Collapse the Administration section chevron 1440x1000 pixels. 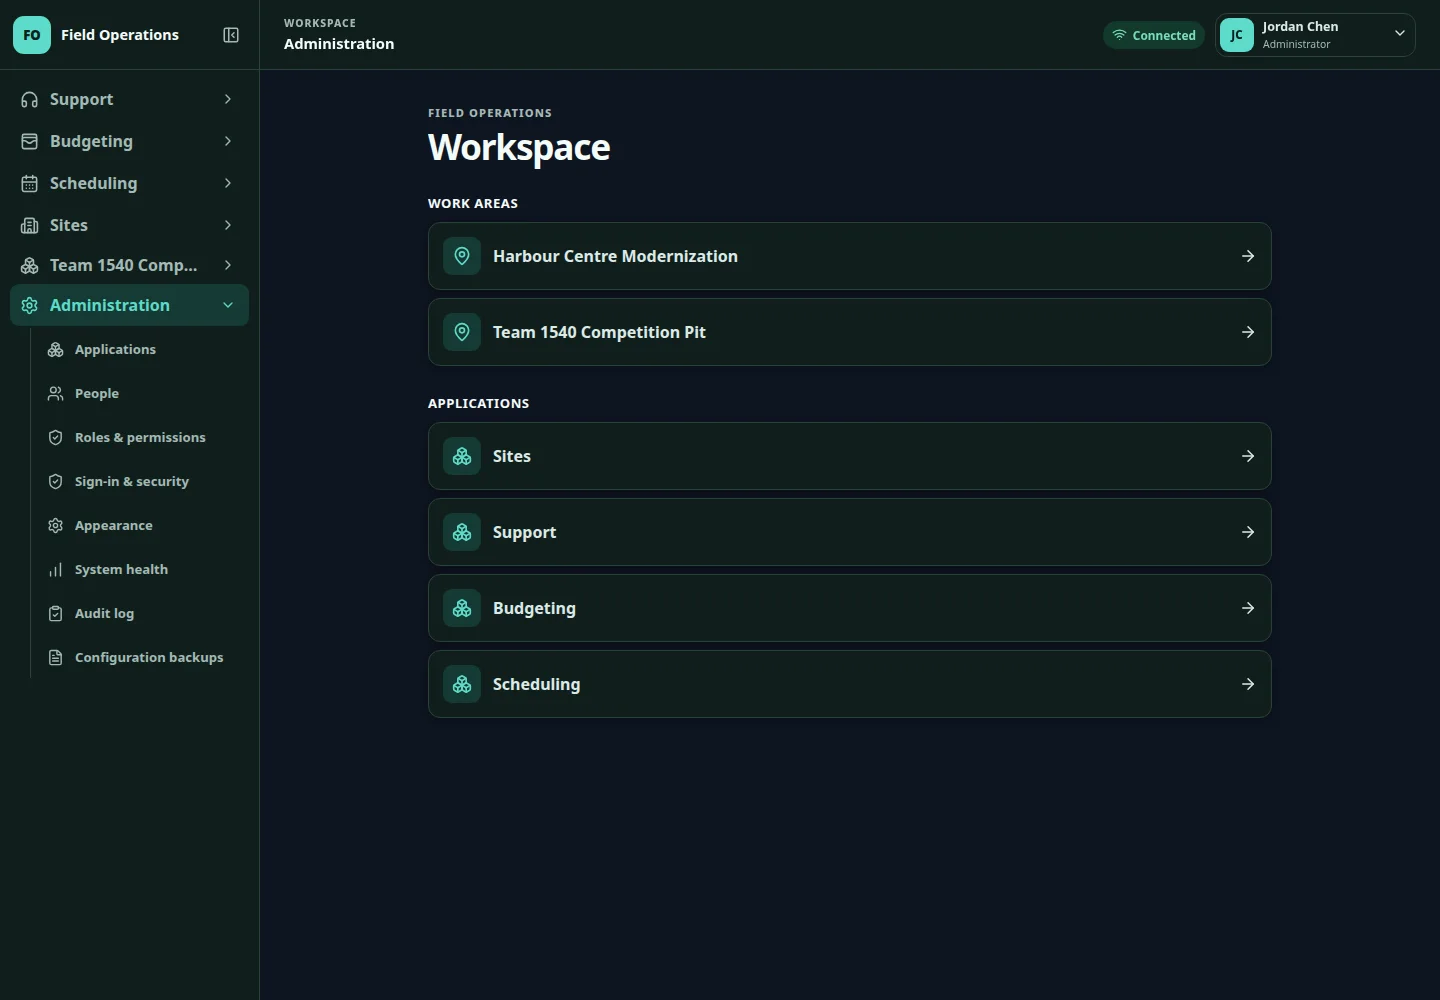pos(228,305)
